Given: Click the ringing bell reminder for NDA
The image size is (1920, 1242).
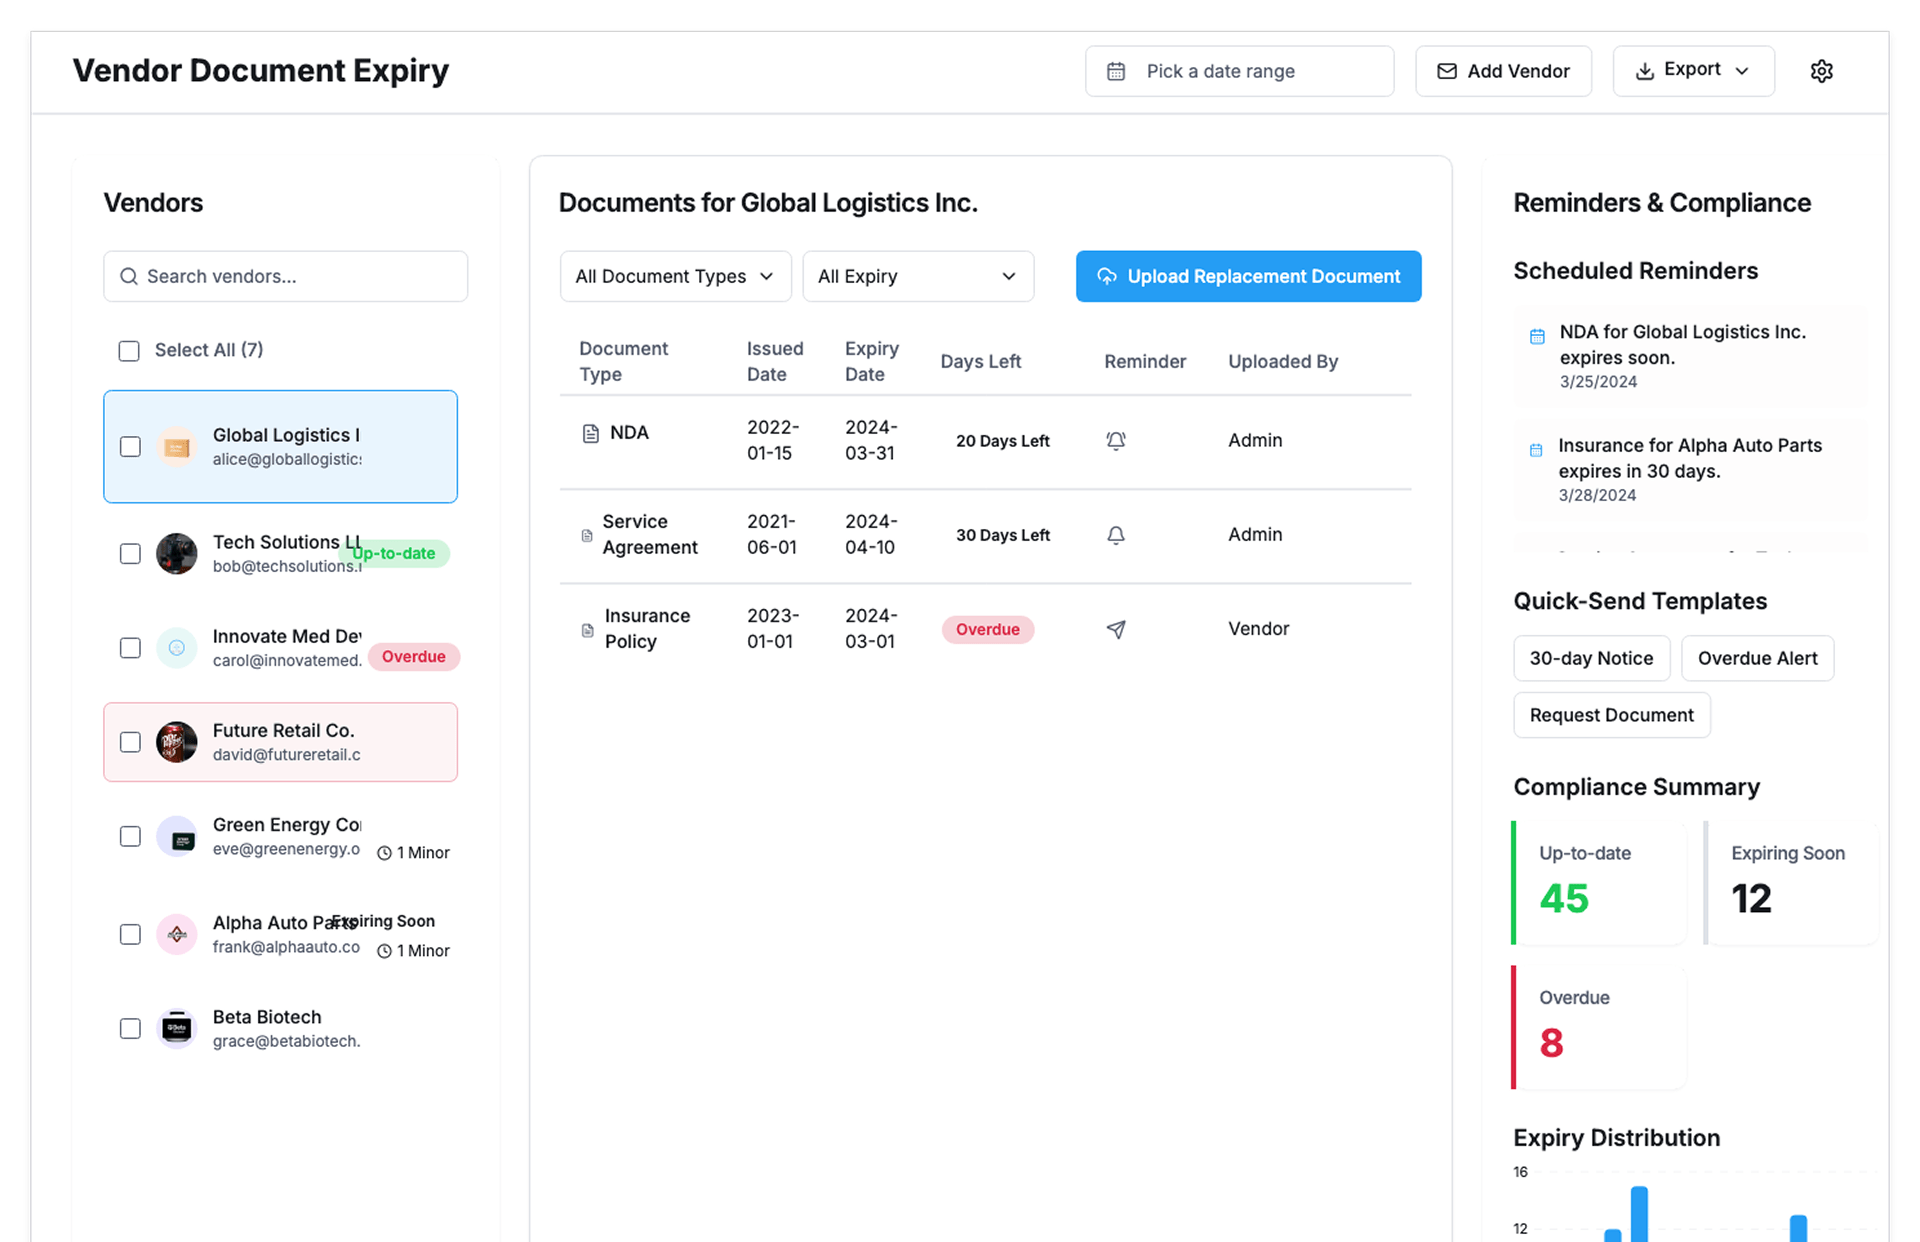Looking at the screenshot, I should point(1116,440).
